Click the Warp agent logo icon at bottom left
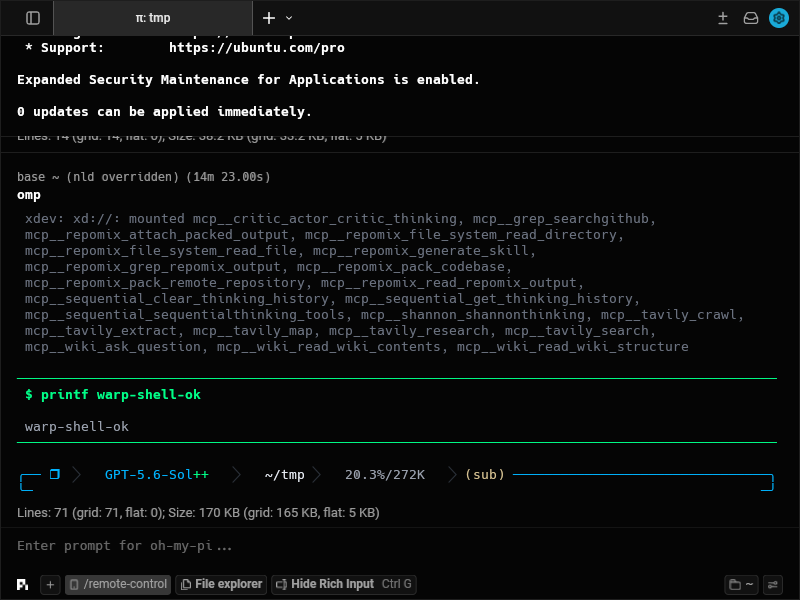The image size is (800, 600). [22, 584]
